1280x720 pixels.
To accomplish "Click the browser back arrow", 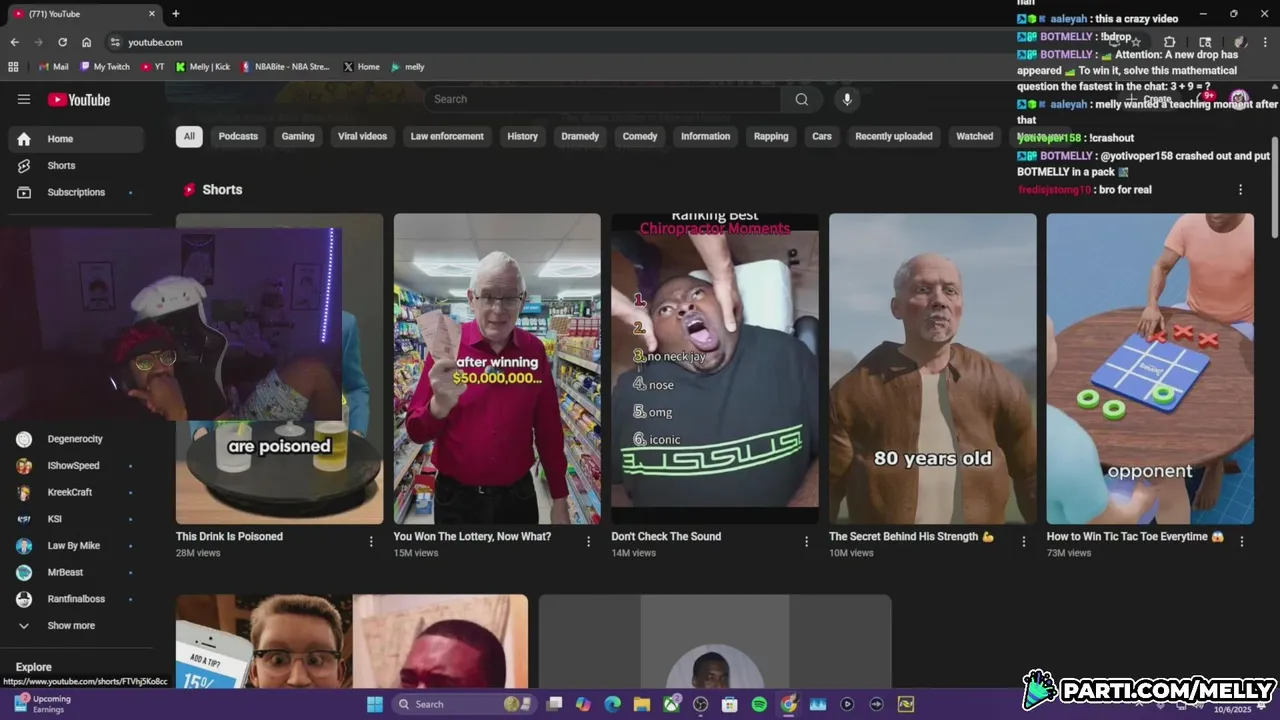I will pos(14,42).
